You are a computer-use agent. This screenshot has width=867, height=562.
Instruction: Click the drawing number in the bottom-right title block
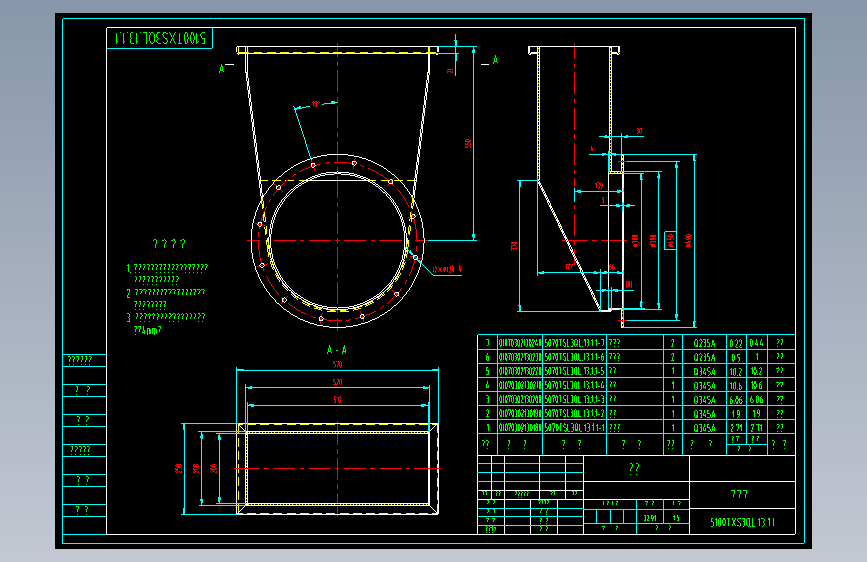[742, 522]
